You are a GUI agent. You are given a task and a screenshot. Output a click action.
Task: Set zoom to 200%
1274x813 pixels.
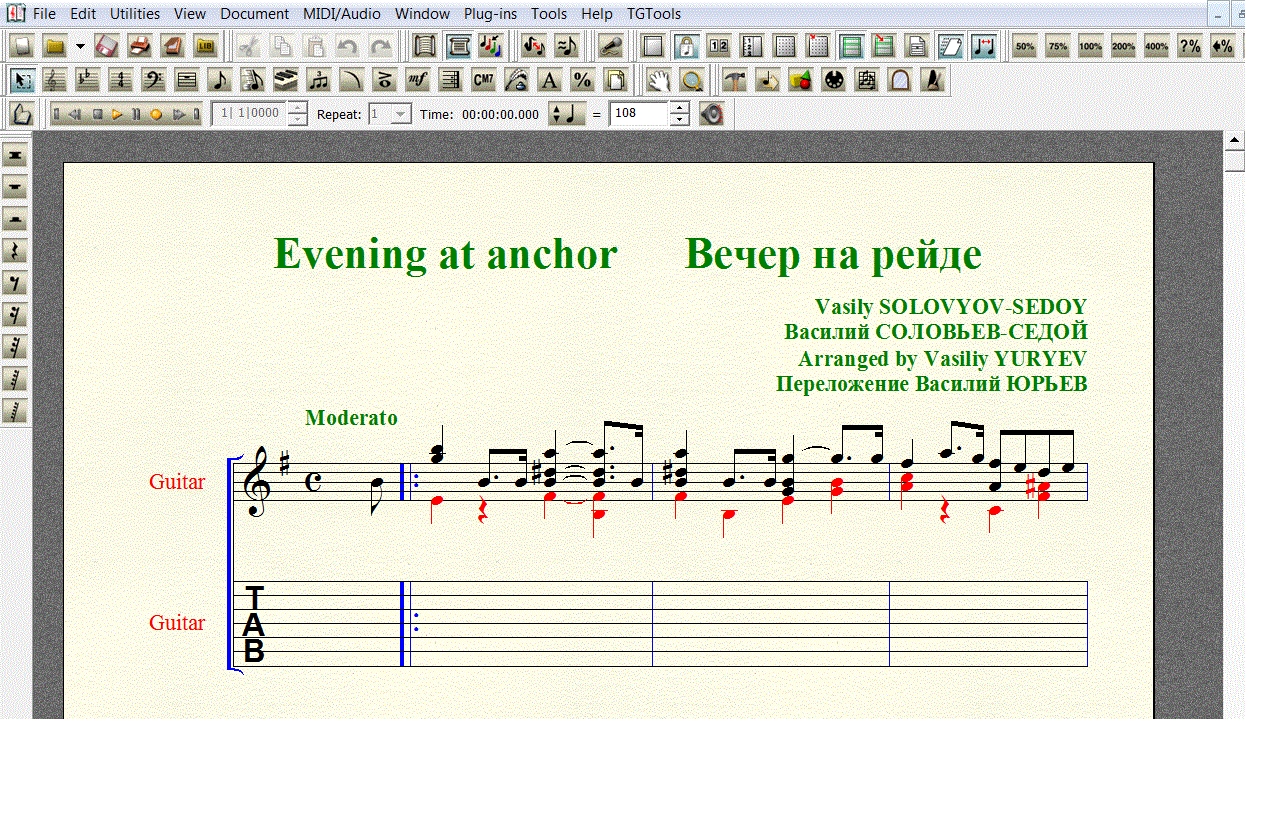1123,46
